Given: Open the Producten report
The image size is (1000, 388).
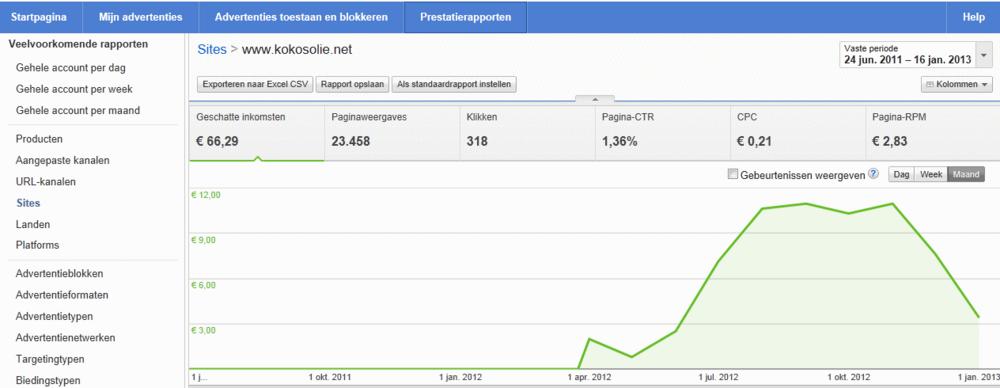Looking at the screenshot, I should (x=39, y=138).
